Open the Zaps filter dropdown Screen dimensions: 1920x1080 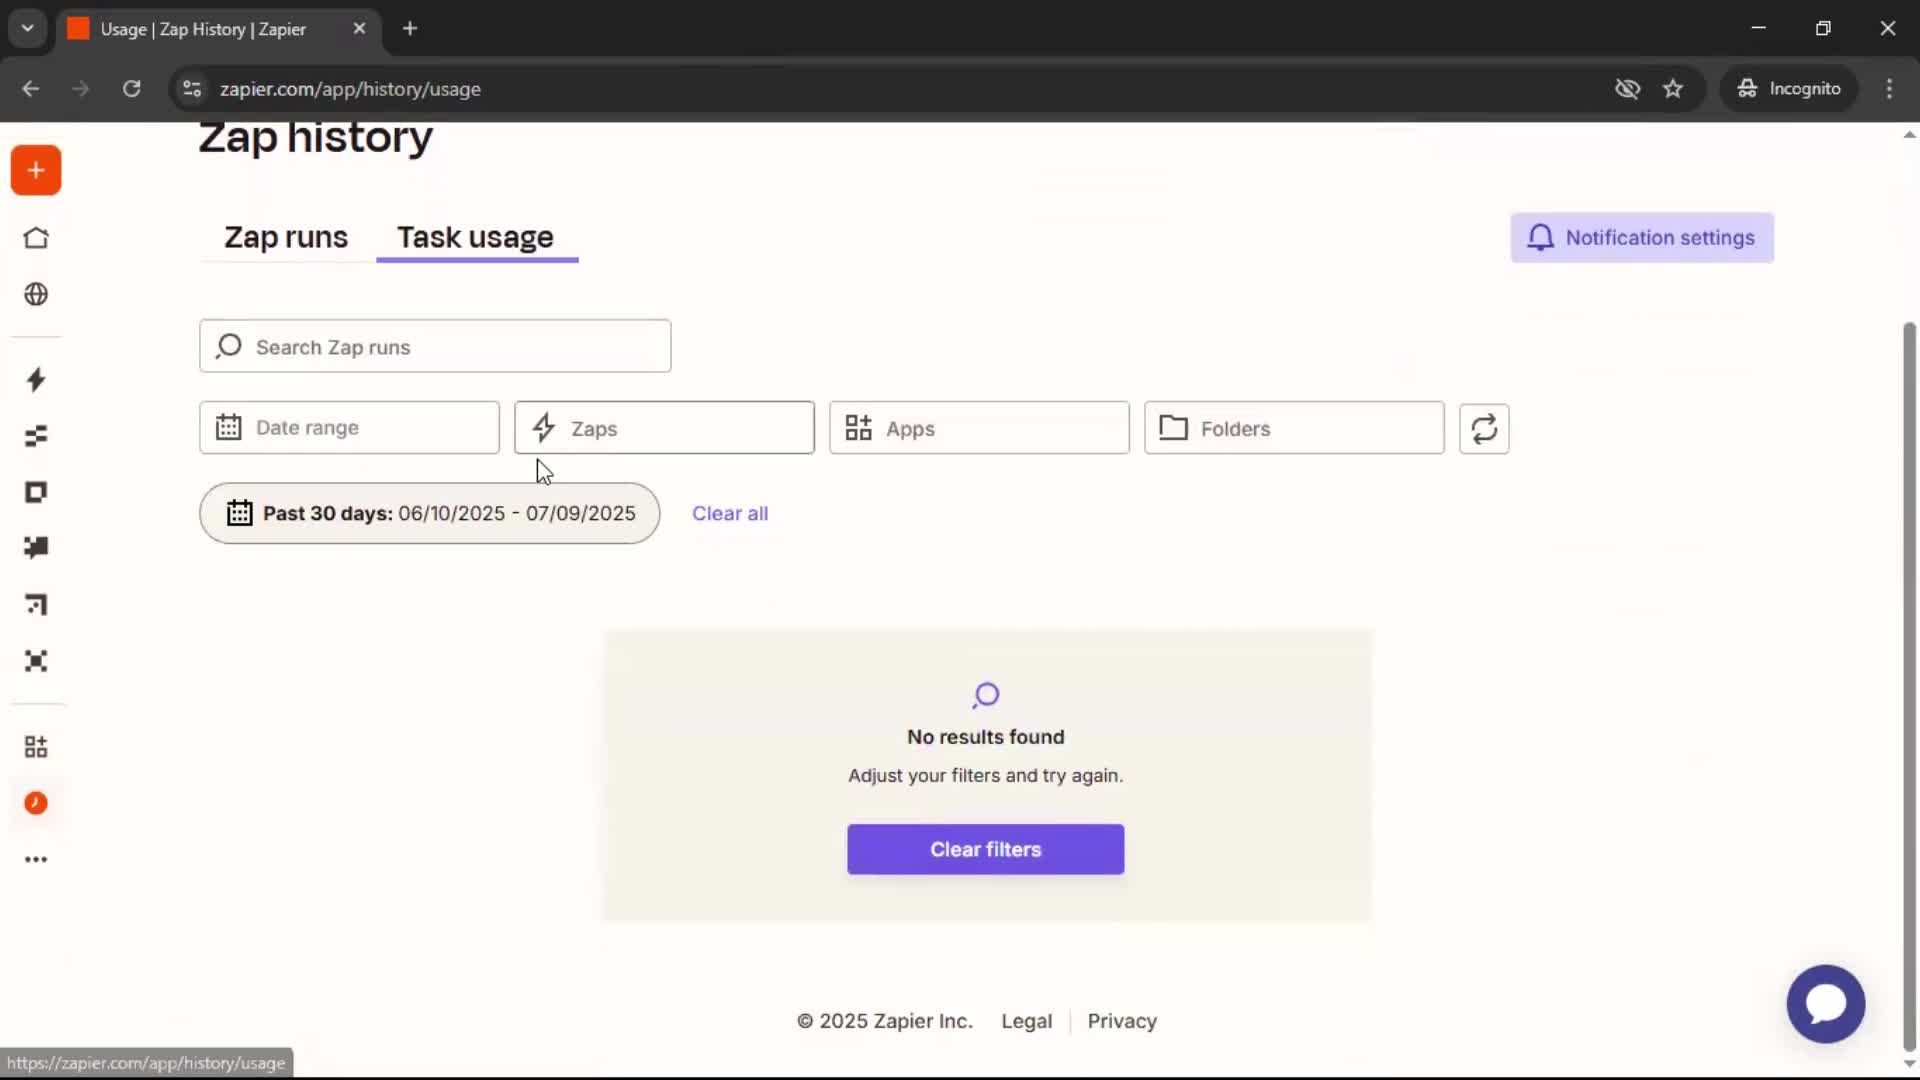coord(664,428)
